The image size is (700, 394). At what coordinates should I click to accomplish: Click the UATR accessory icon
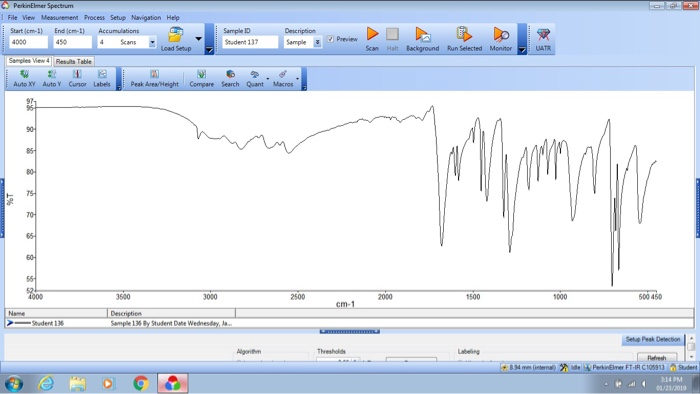pos(543,39)
